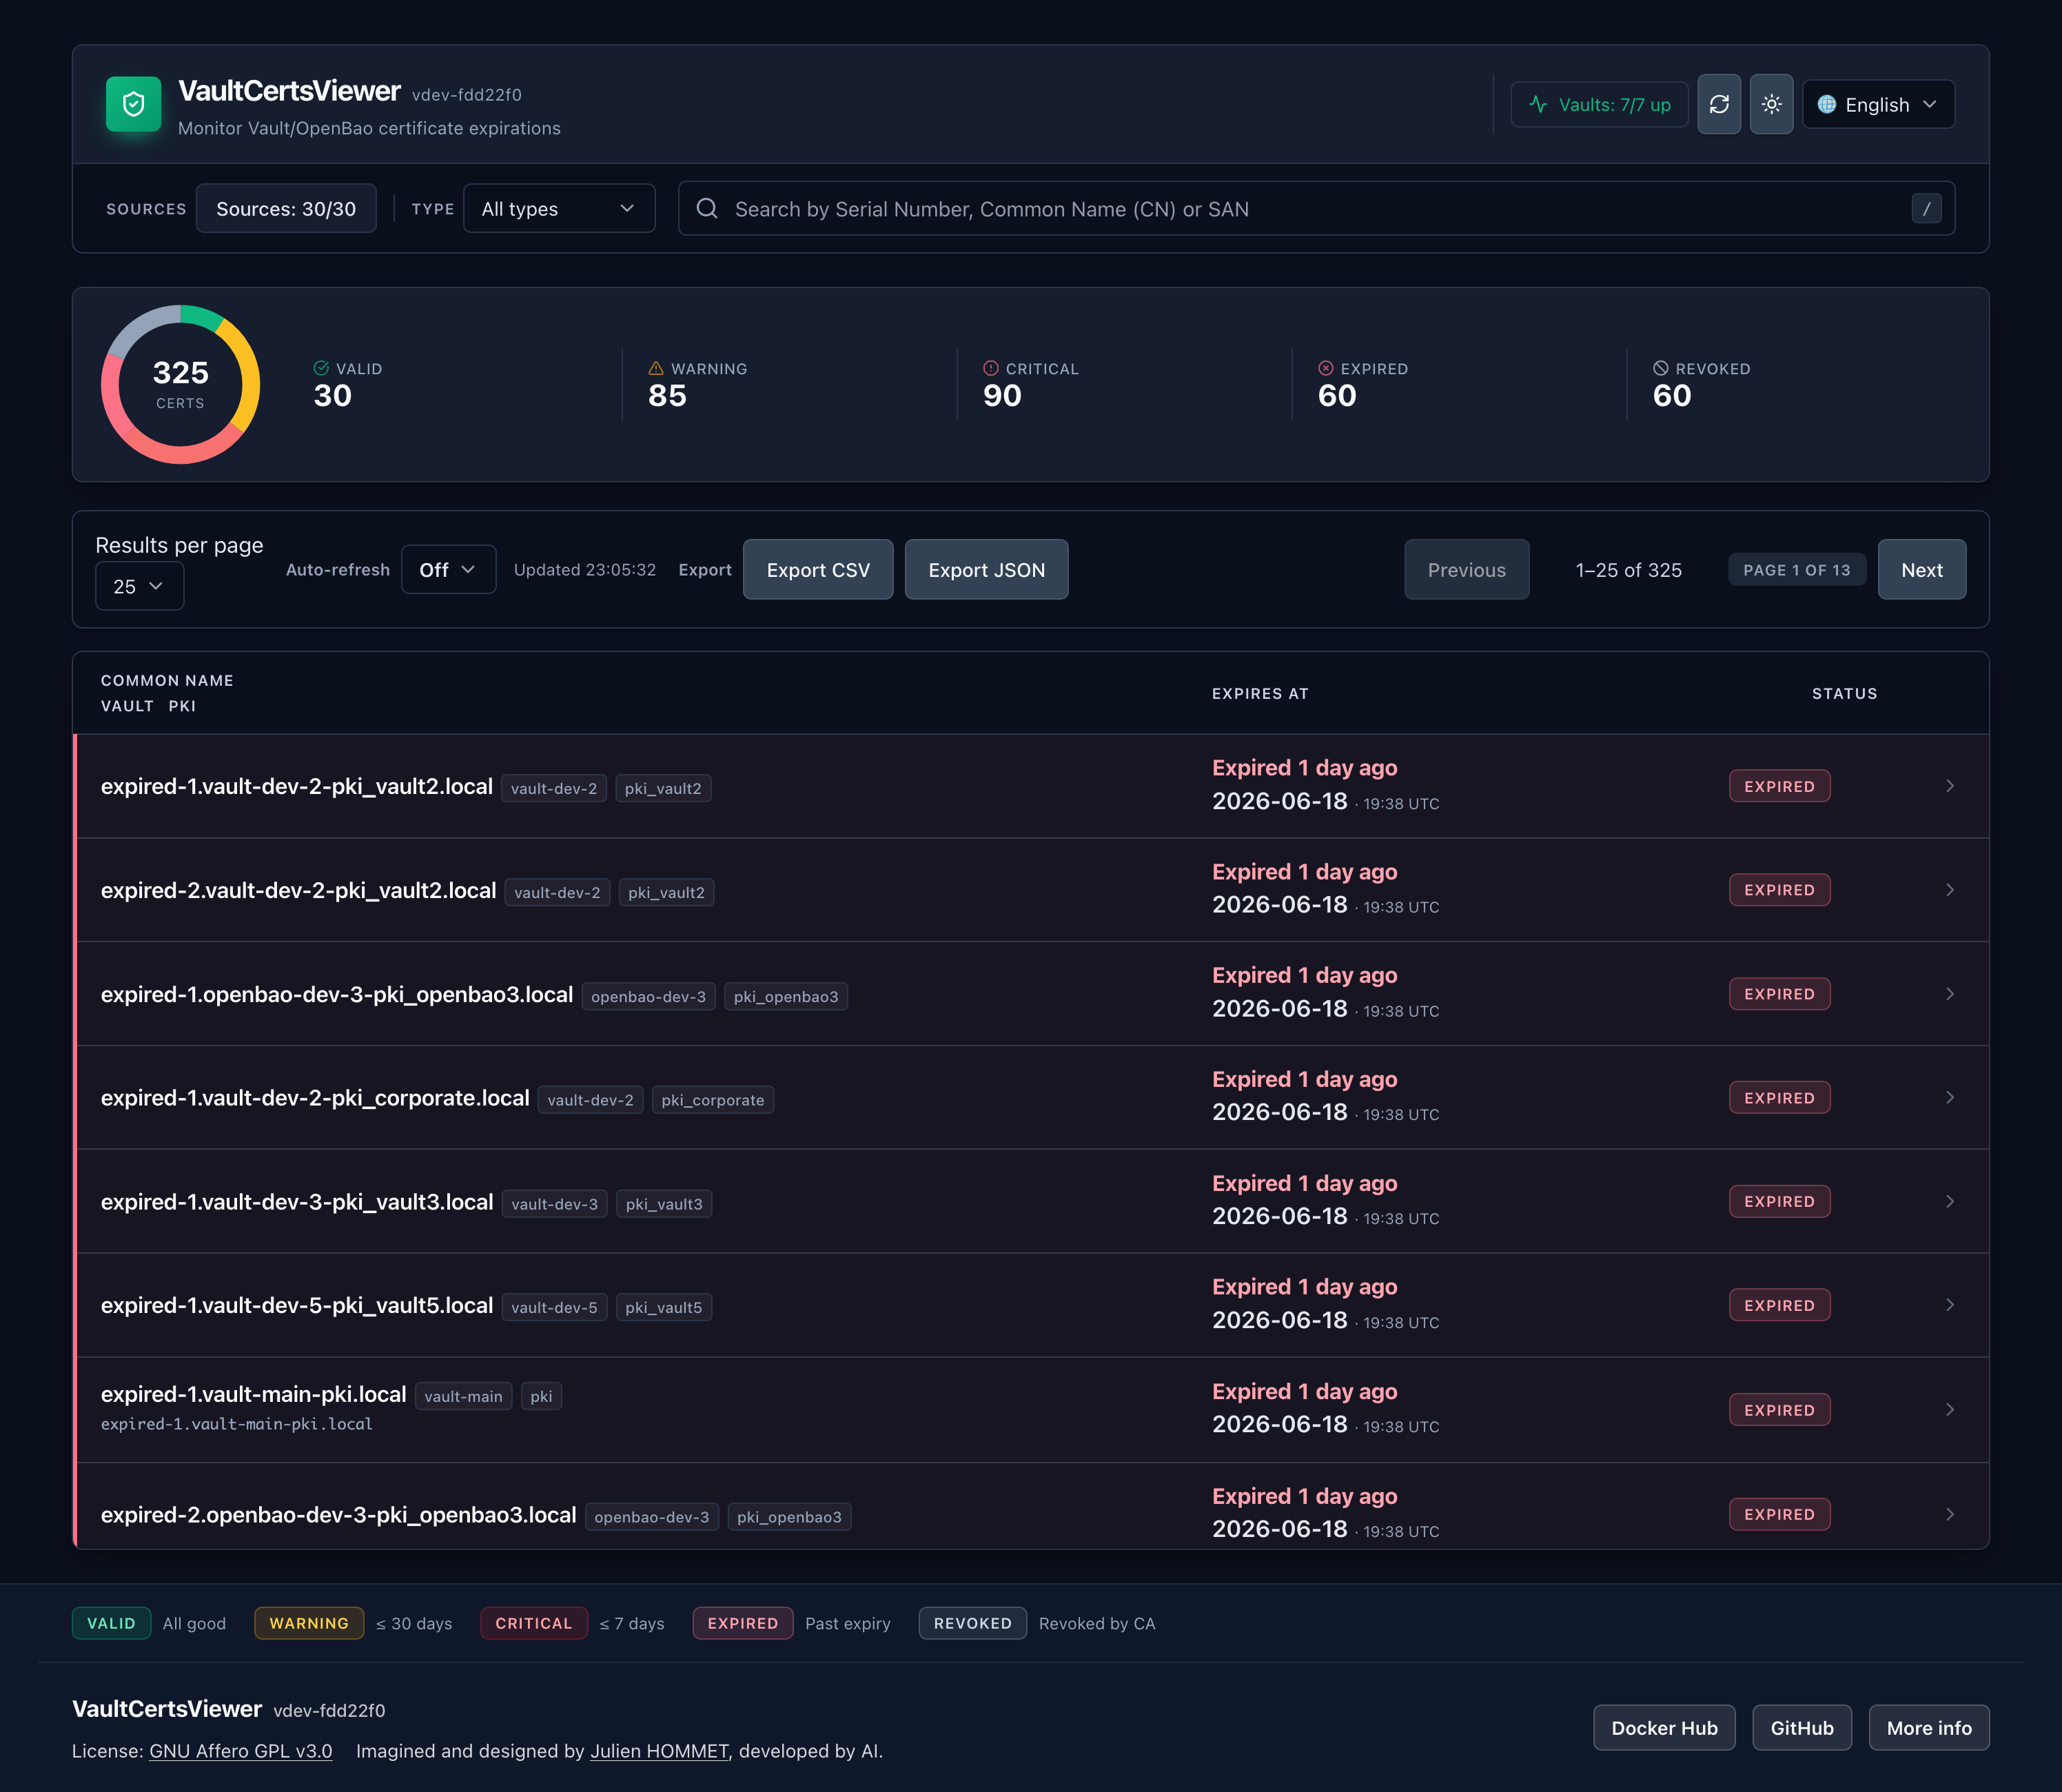Click the Warning triangle icon in stats
The width and height of the screenshot is (2062, 1792).
[x=656, y=368]
